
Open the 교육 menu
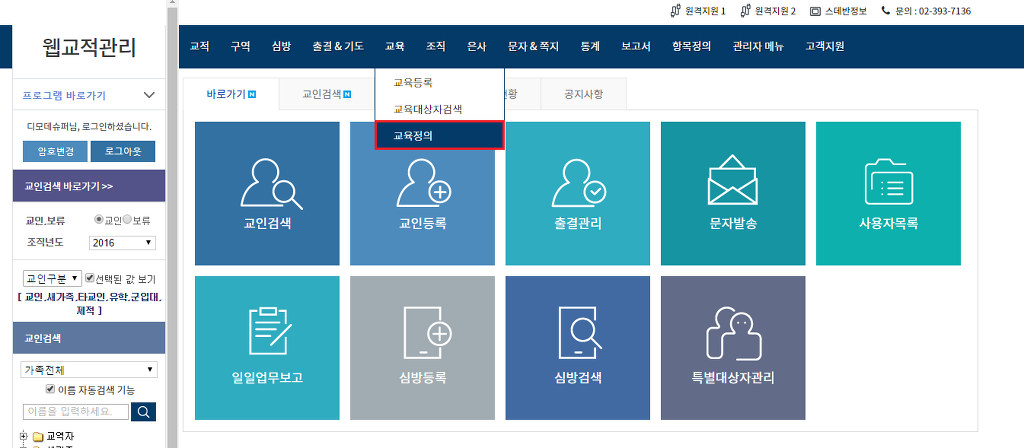tap(394, 46)
